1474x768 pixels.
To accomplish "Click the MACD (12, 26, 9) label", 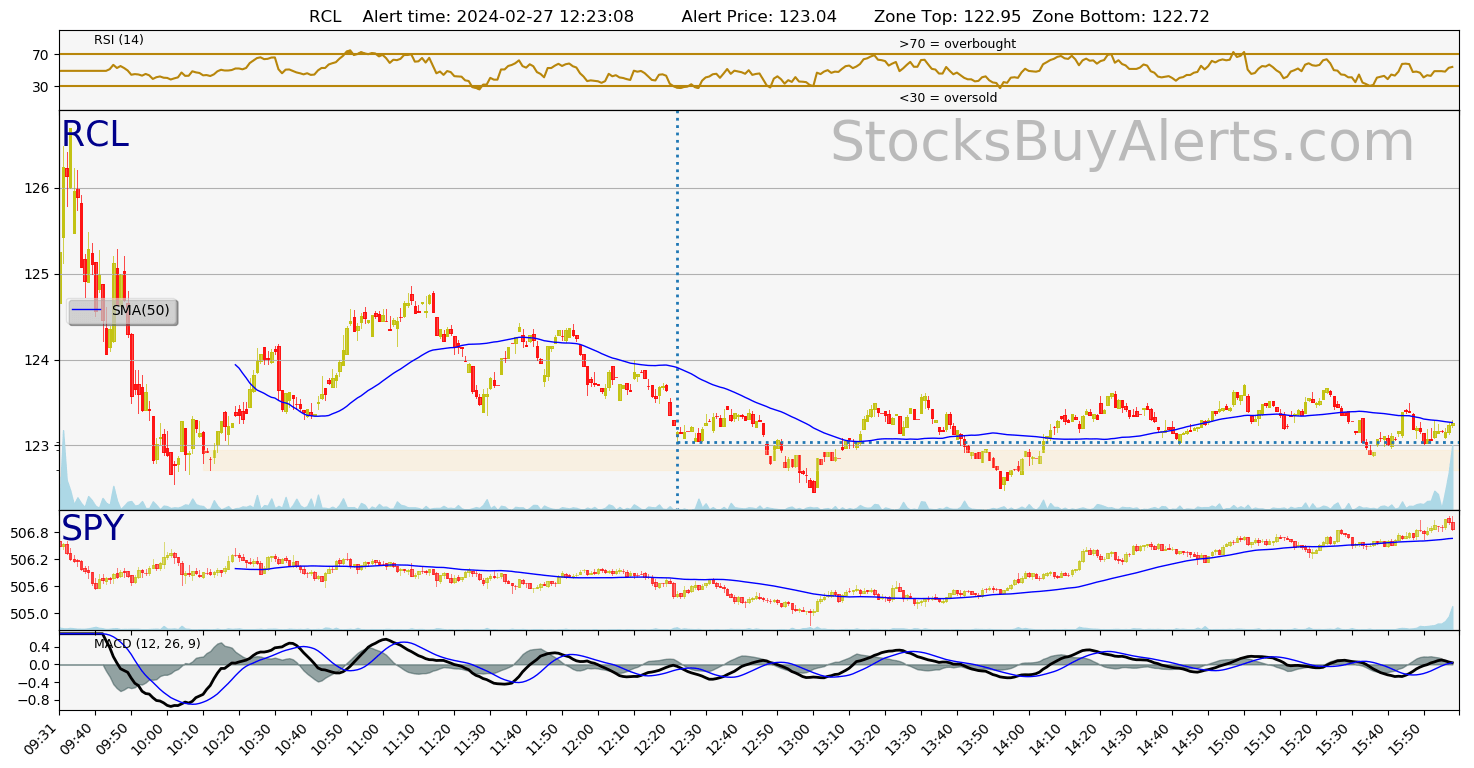I will pyautogui.click(x=147, y=644).
